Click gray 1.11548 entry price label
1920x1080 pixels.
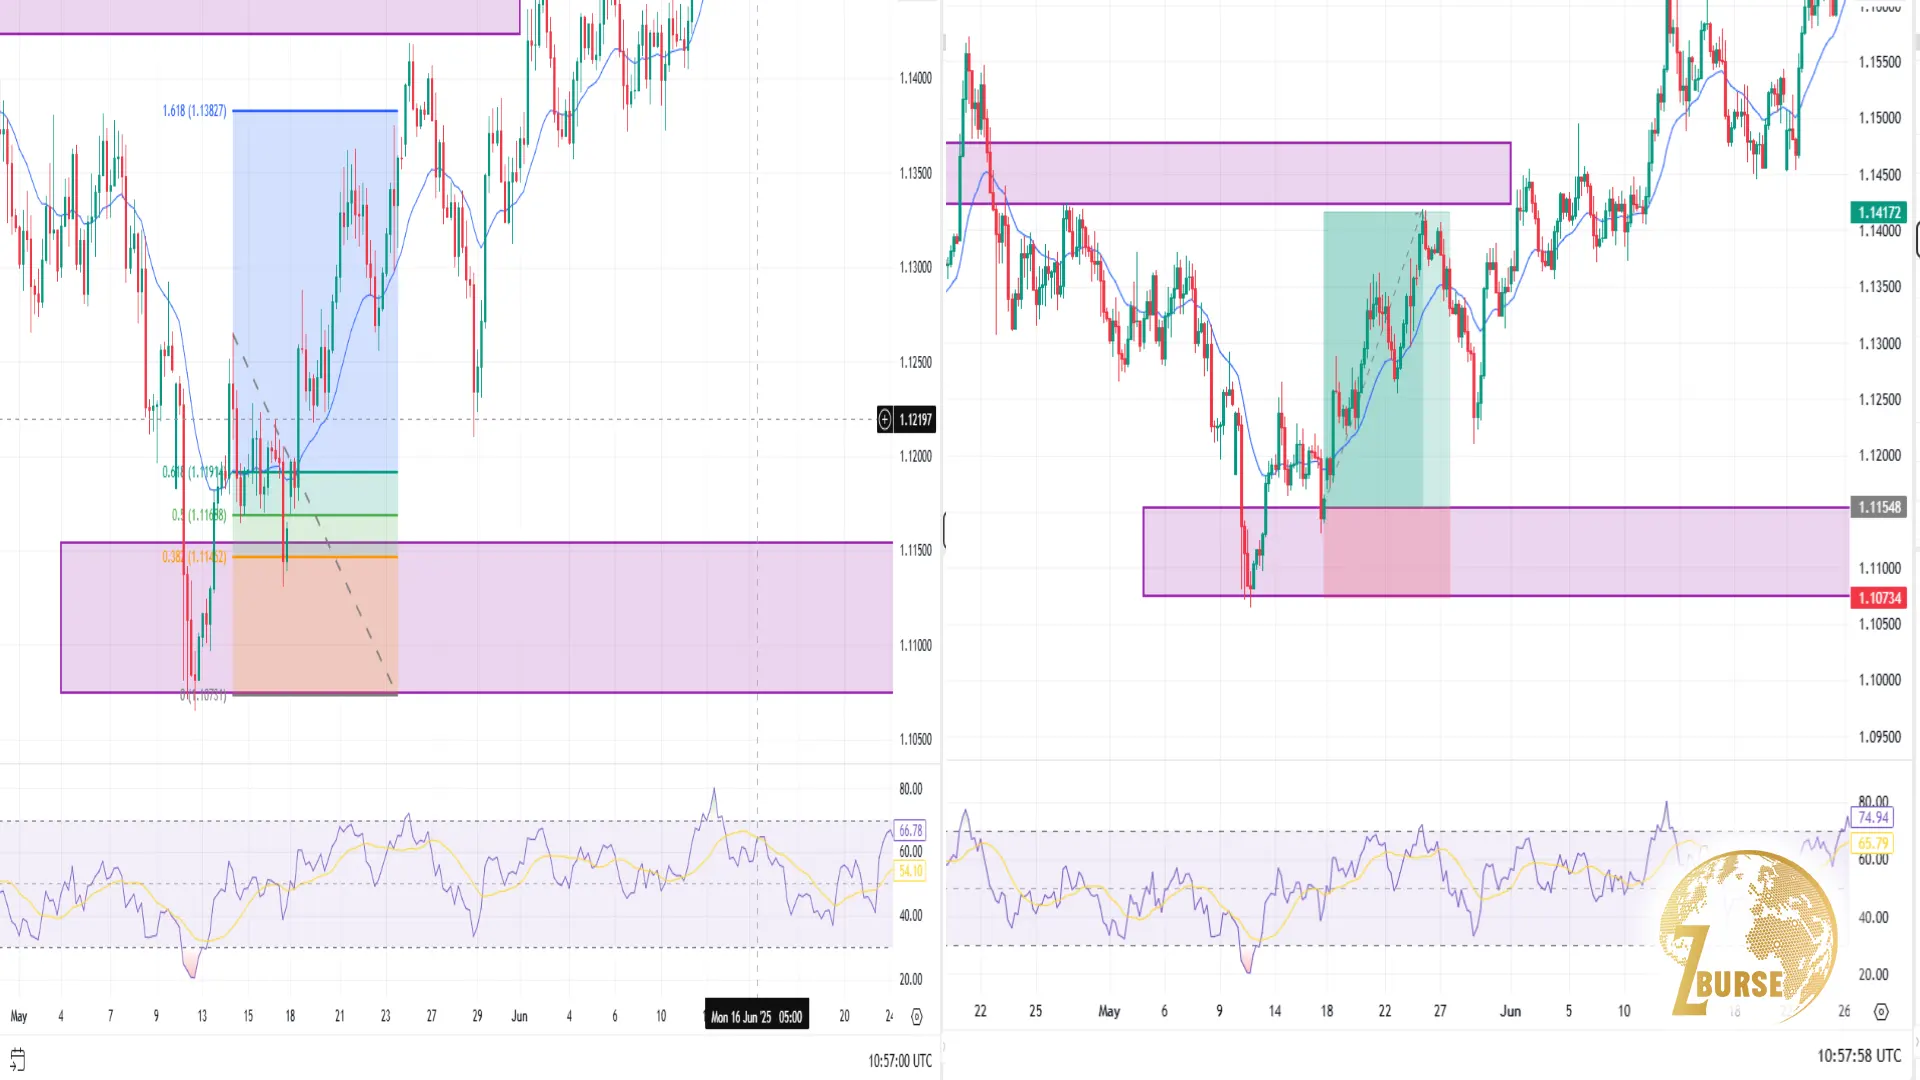coord(1879,507)
